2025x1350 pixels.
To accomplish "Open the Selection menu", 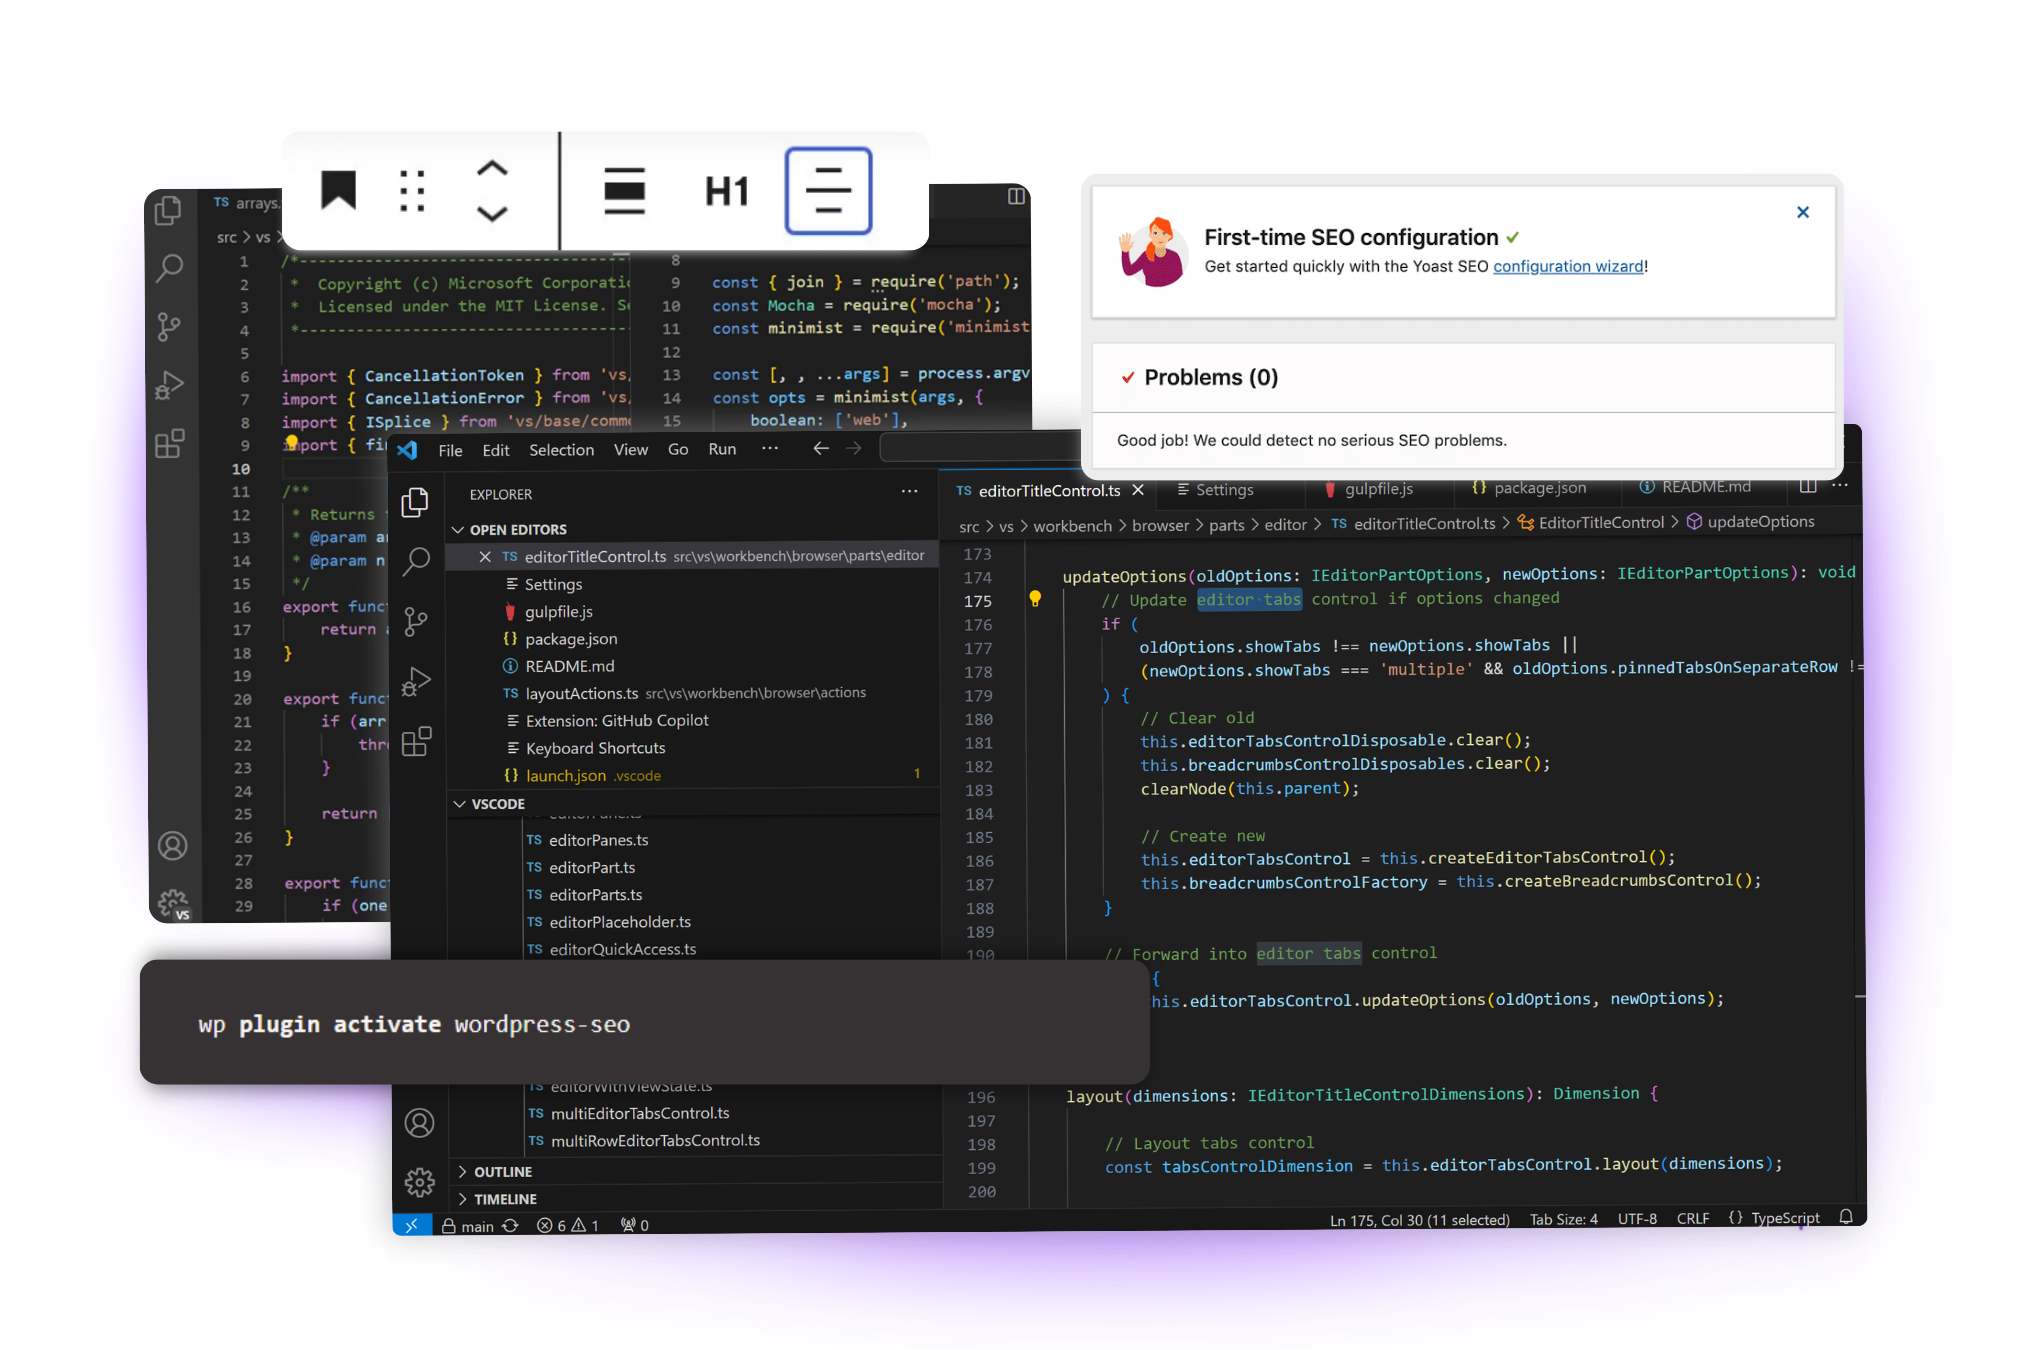I will (x=561, y=450).
